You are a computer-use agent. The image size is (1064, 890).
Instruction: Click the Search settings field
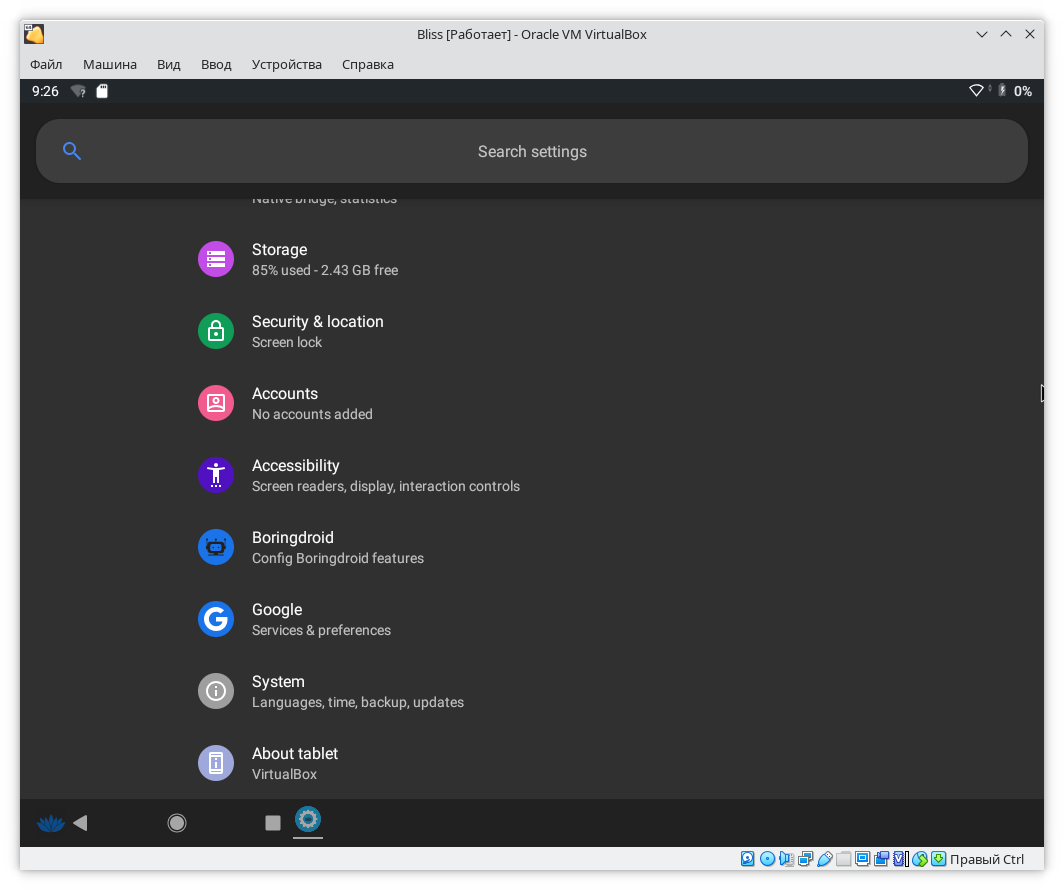coord(532,152)
